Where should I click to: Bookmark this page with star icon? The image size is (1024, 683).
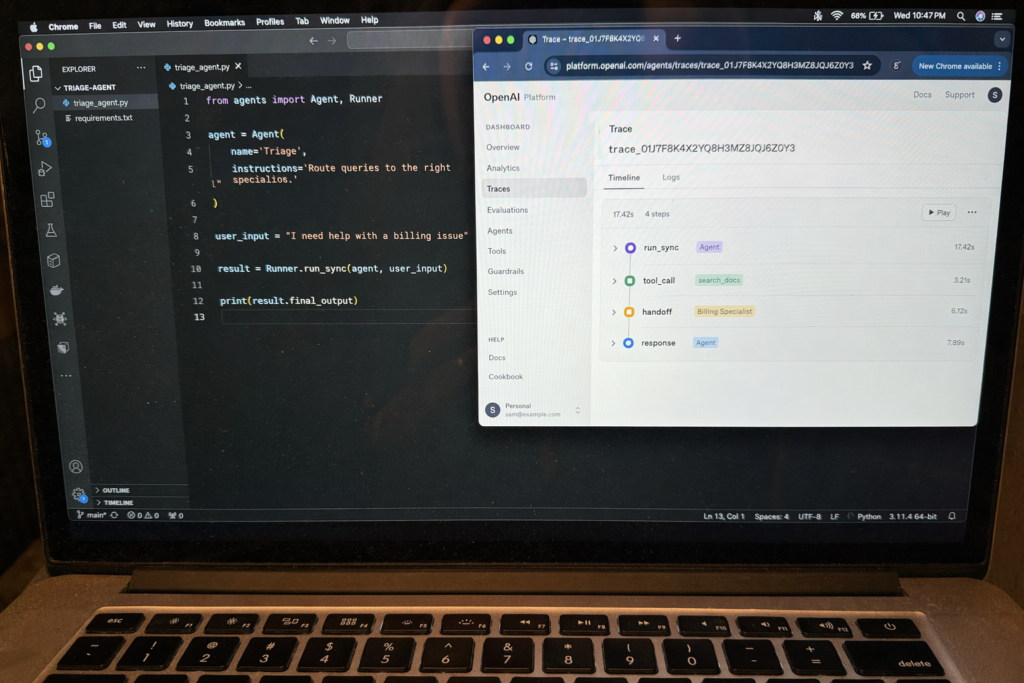click(867, 65)
